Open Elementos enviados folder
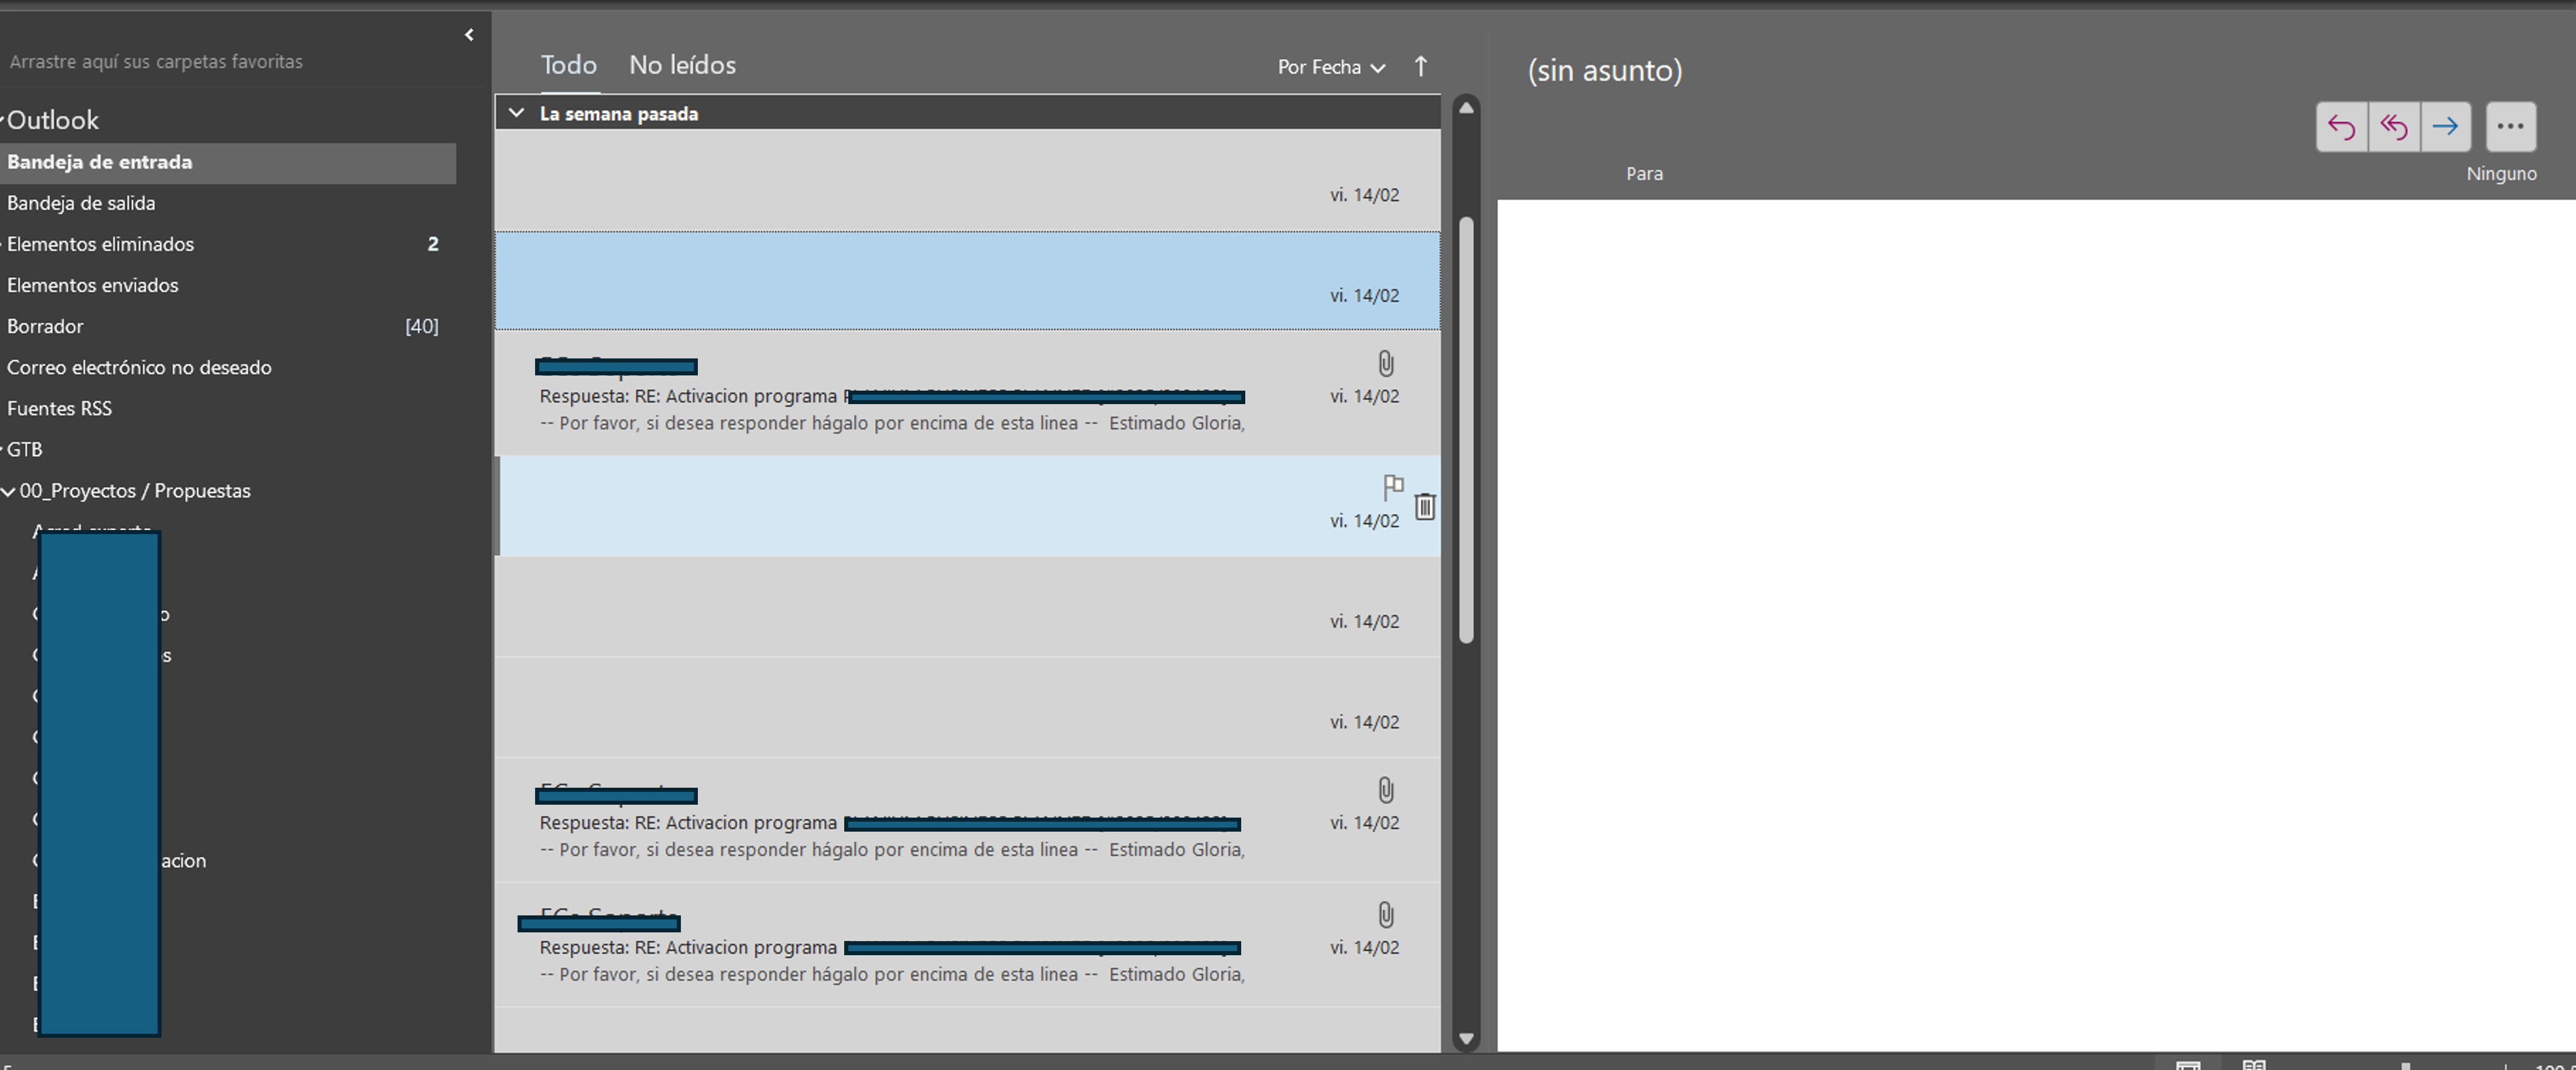Image resolution: width=2576 pixels, height=1070 pixels. (x=228, y=285)
